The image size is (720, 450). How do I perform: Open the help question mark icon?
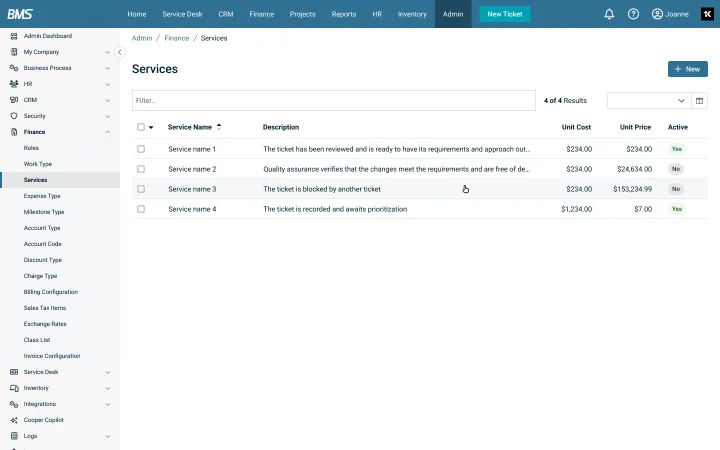coord(633,14)
